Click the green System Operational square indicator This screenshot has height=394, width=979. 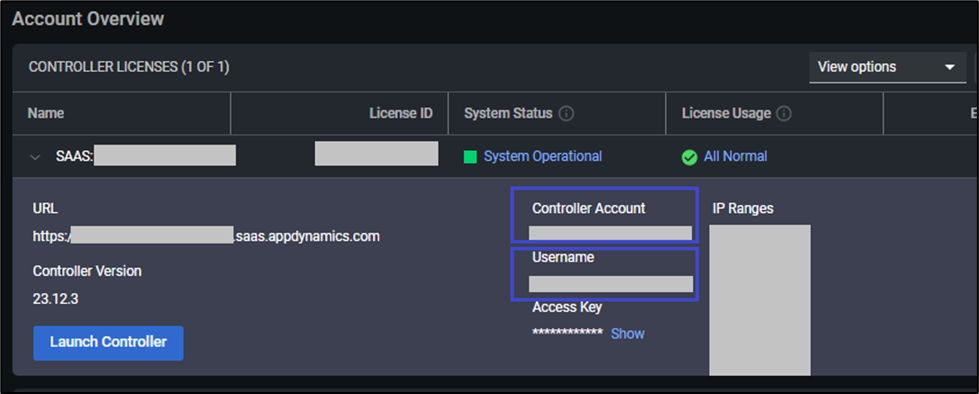[470, 157]
